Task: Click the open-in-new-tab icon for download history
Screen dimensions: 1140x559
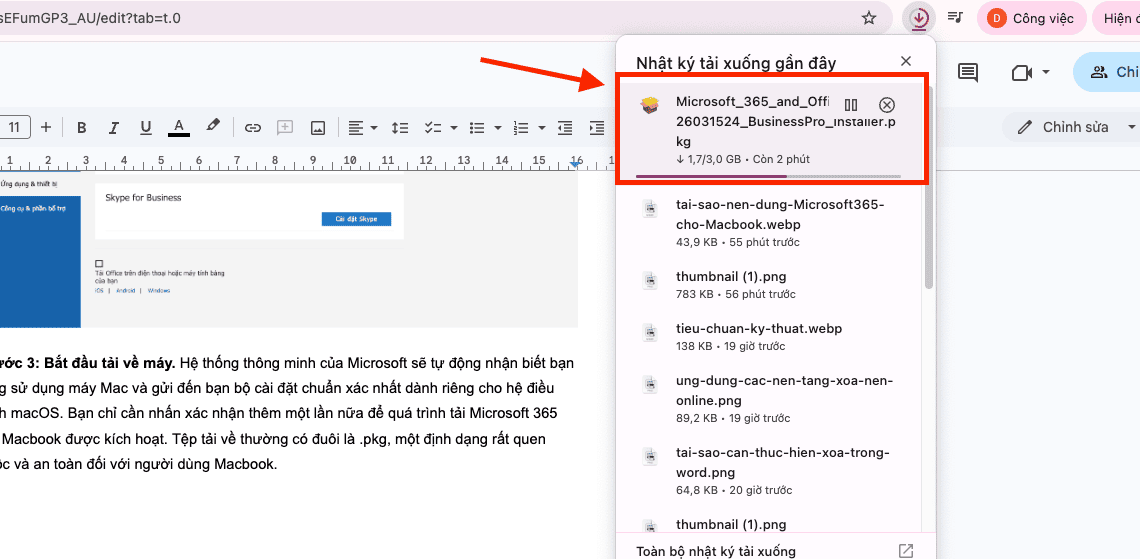Action: (906, 551)
